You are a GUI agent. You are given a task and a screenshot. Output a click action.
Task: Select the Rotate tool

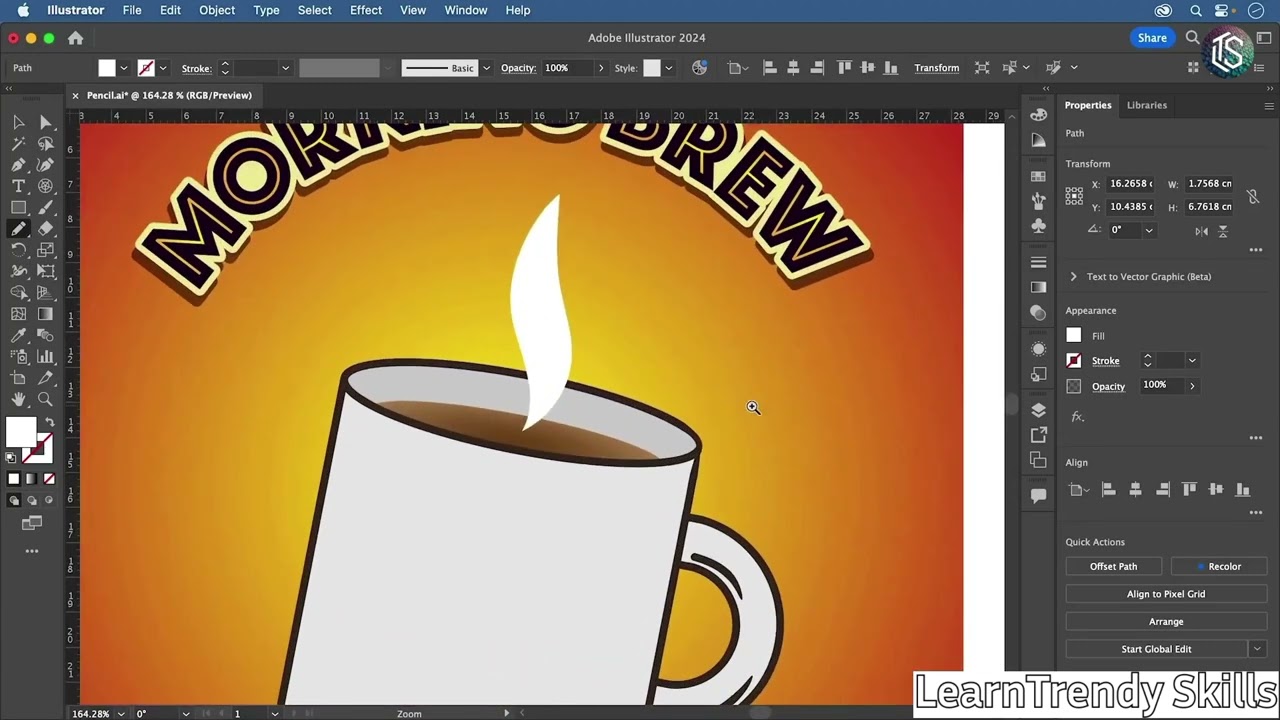[18, 250]
